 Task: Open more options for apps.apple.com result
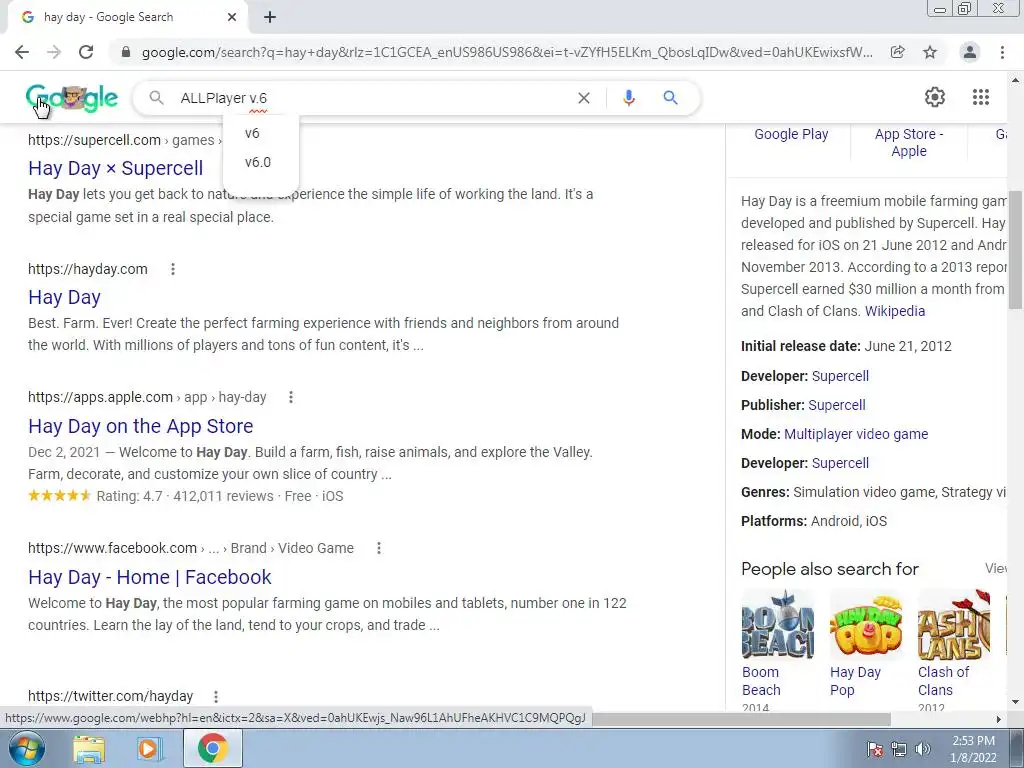pyautogui.click(x=291, y=397)
